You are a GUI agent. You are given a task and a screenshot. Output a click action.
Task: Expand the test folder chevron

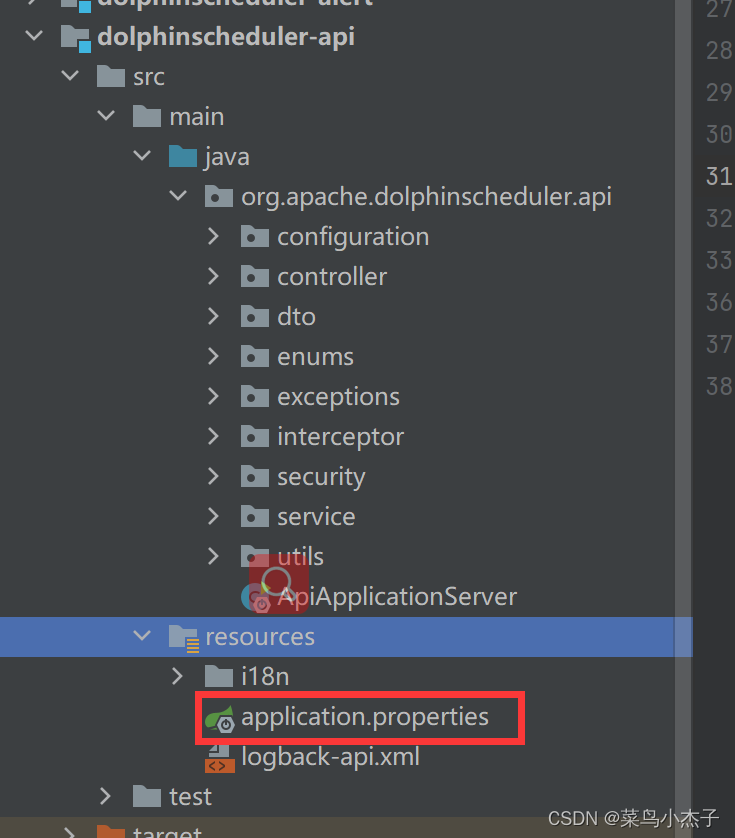click(x=105, y=796)
